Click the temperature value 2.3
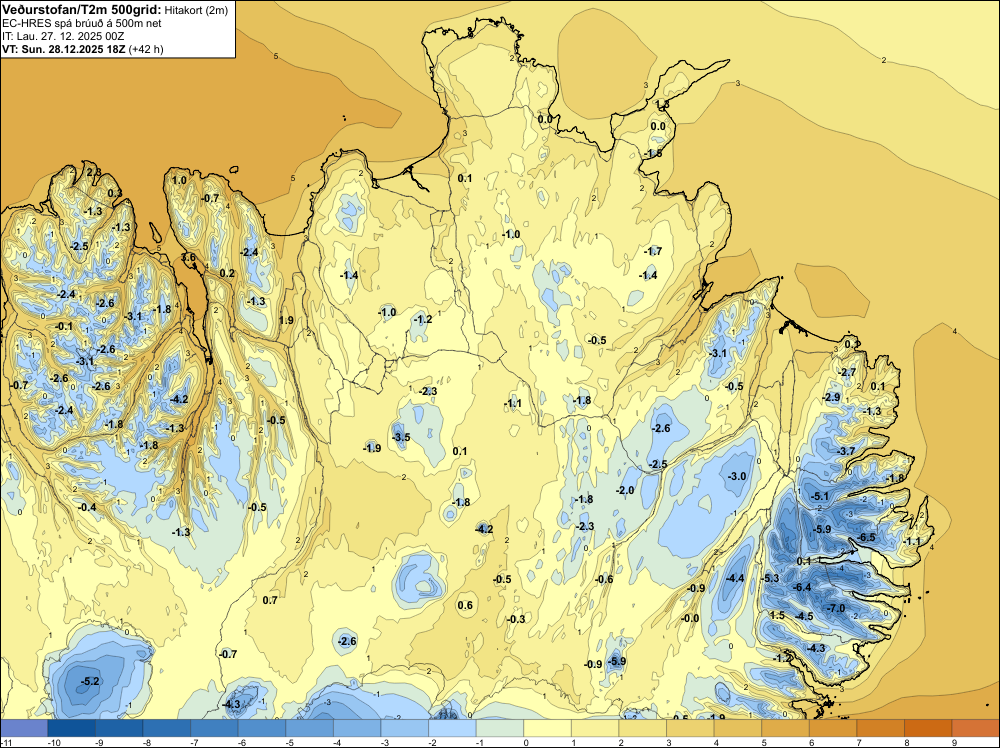 94,172
